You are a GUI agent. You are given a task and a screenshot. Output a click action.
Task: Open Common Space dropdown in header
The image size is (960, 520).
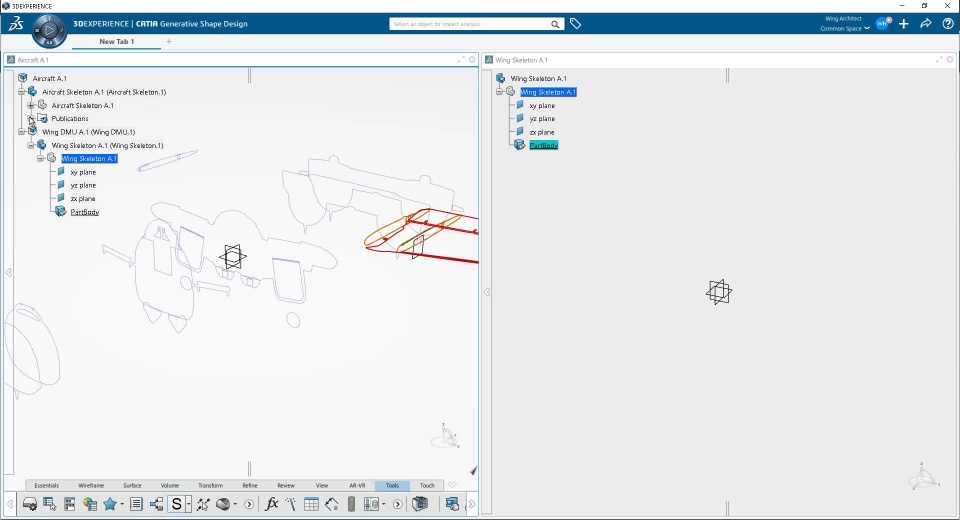(x=845, y=28)
